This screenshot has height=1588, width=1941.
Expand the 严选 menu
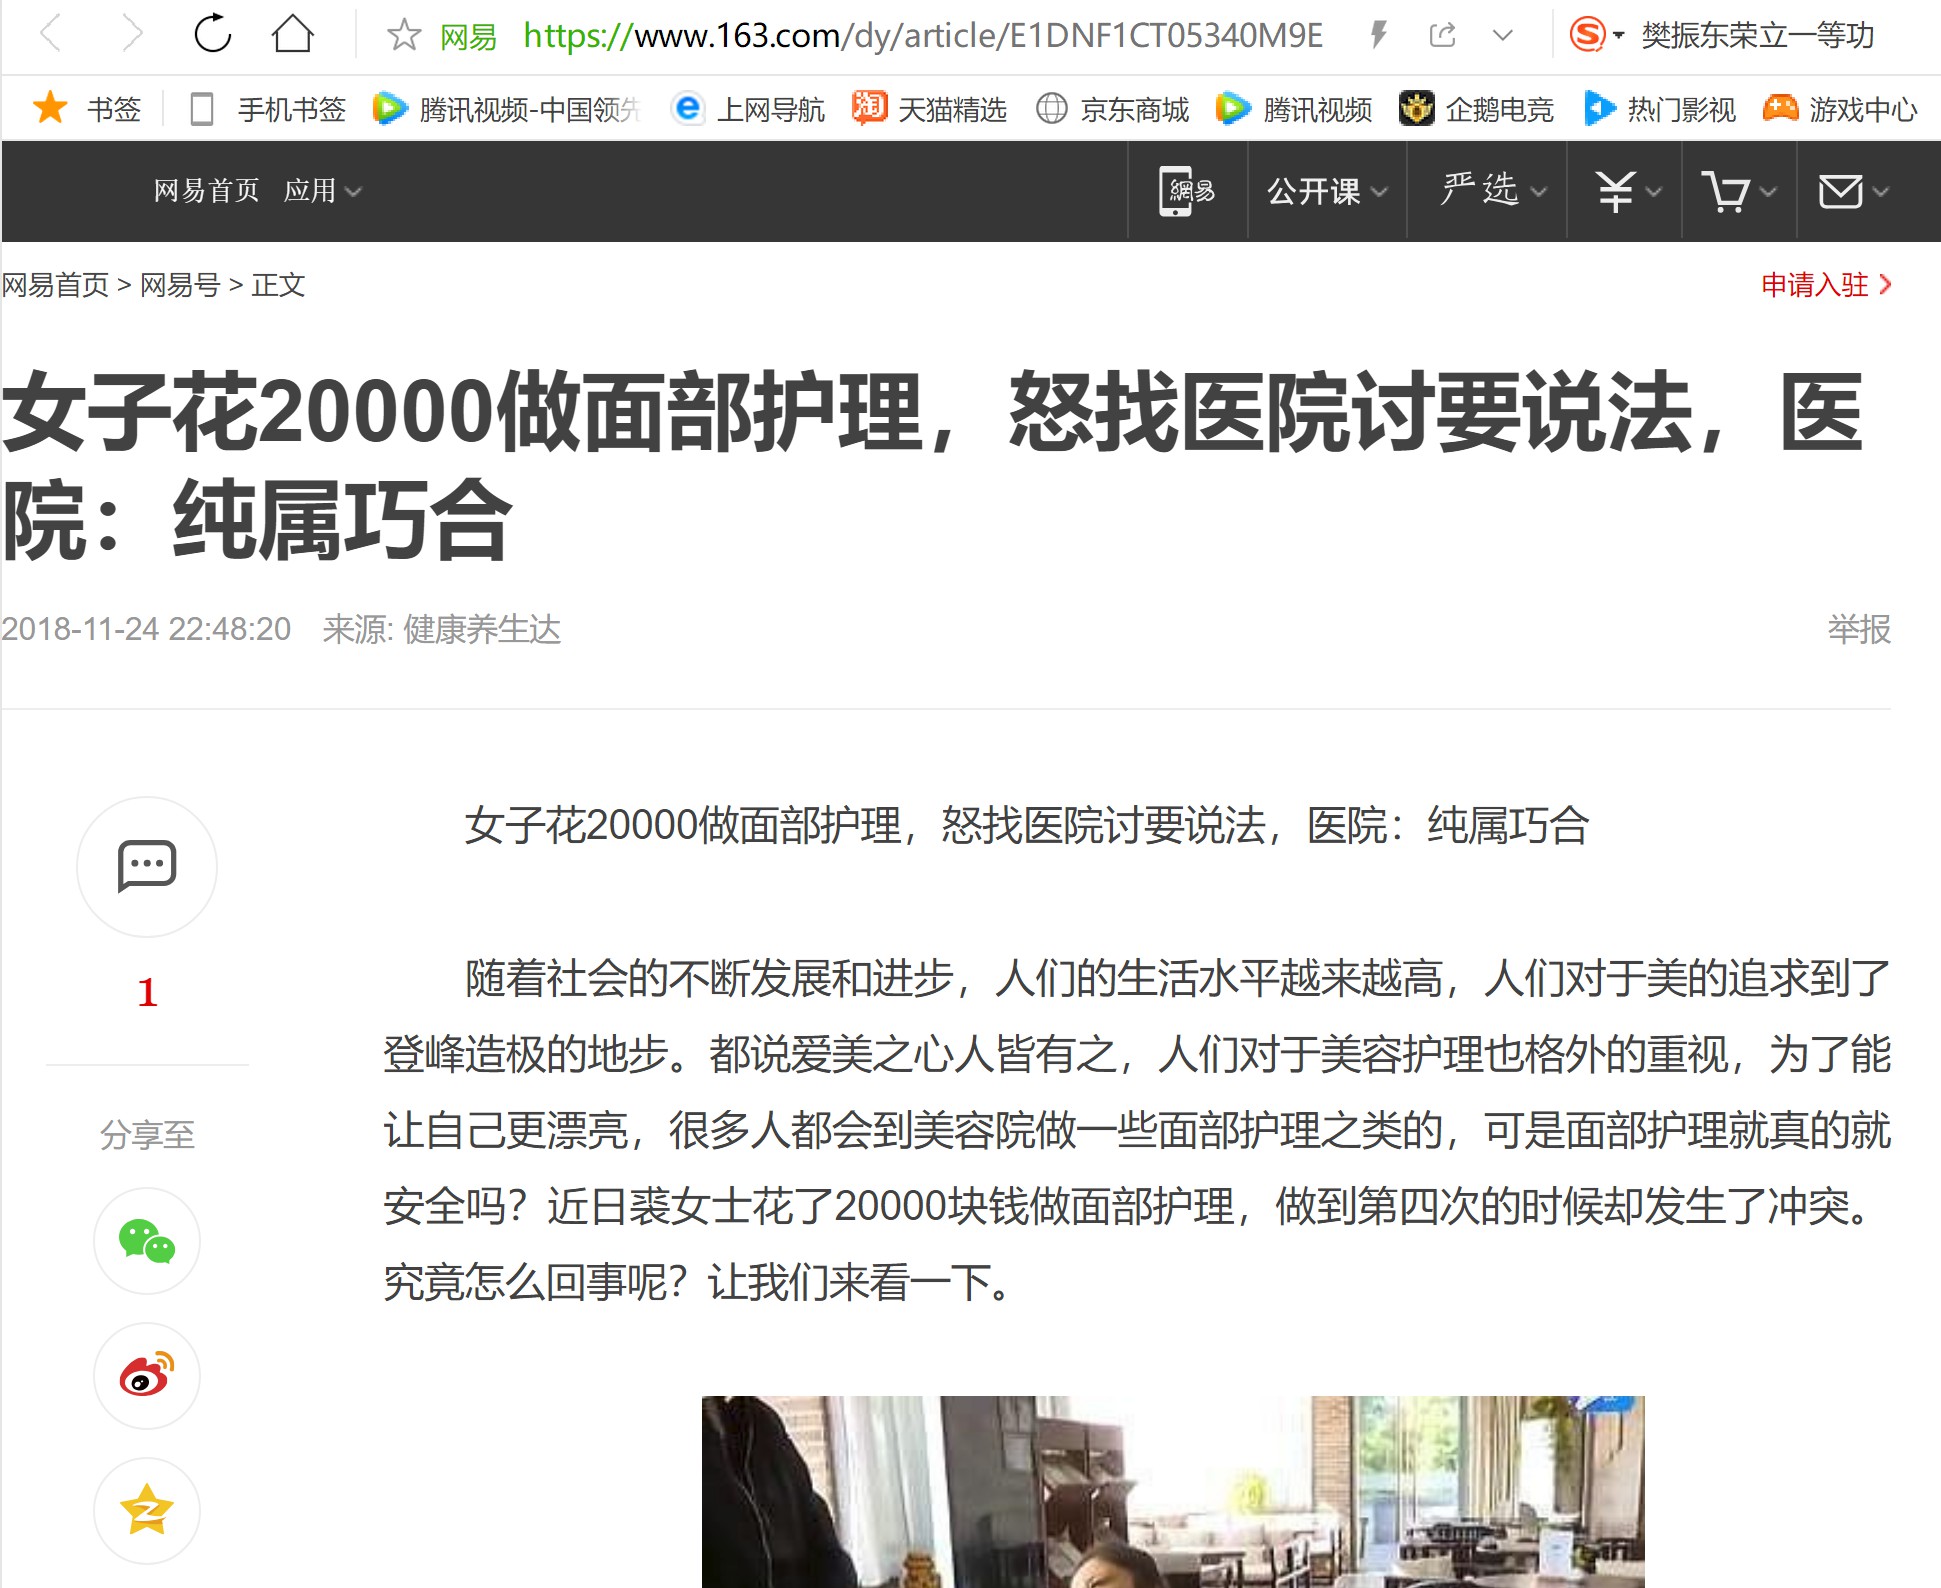click(x=1493, y=190)
